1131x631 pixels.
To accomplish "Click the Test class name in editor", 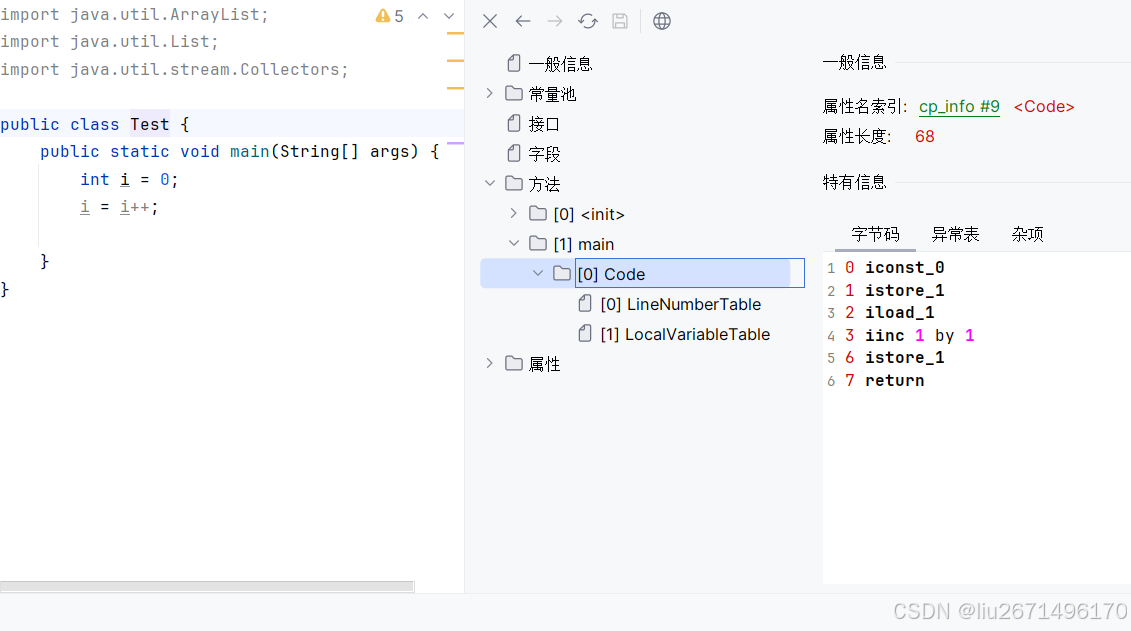I will coord(149,124).
